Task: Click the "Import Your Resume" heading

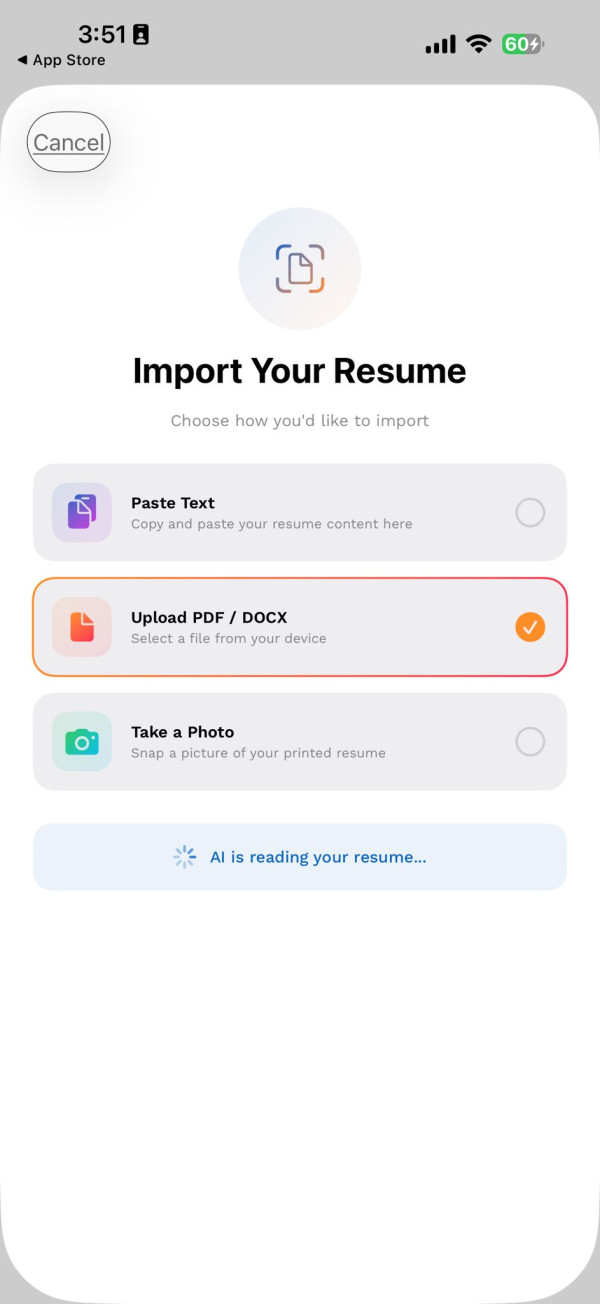Action: 300,371
